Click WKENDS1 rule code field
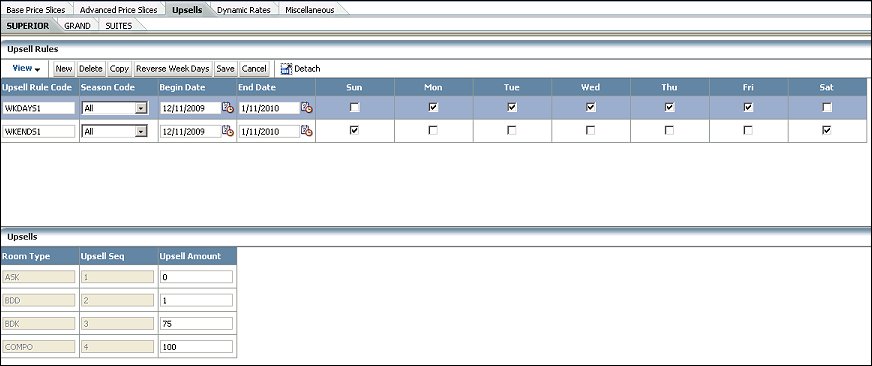The width and height of the screenshot is (872, 366). coord(39,131)
